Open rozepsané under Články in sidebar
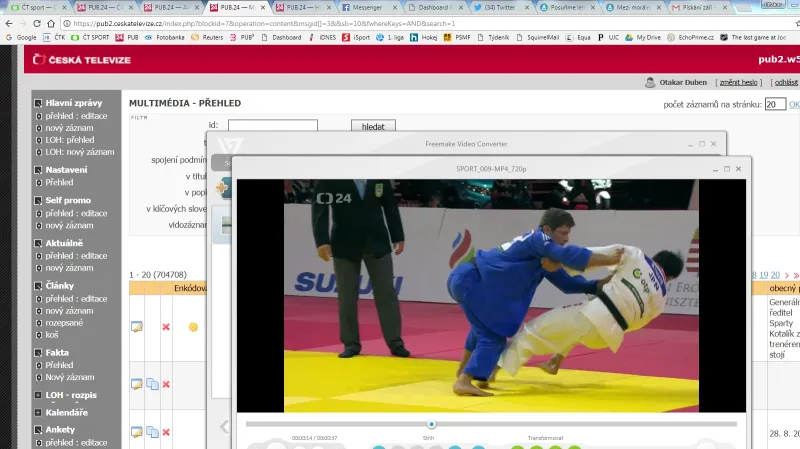The height and width of the screenshot is (449, 800). (64, 322)
